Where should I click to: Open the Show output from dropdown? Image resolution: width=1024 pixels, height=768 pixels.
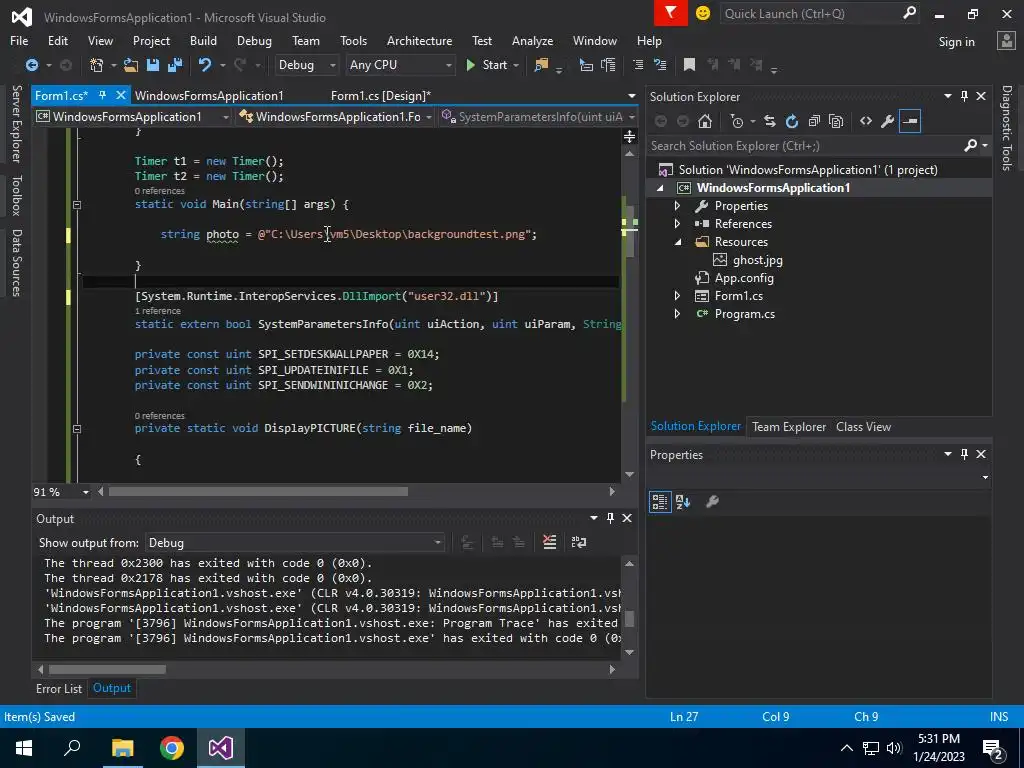click(x=295, y=543)
